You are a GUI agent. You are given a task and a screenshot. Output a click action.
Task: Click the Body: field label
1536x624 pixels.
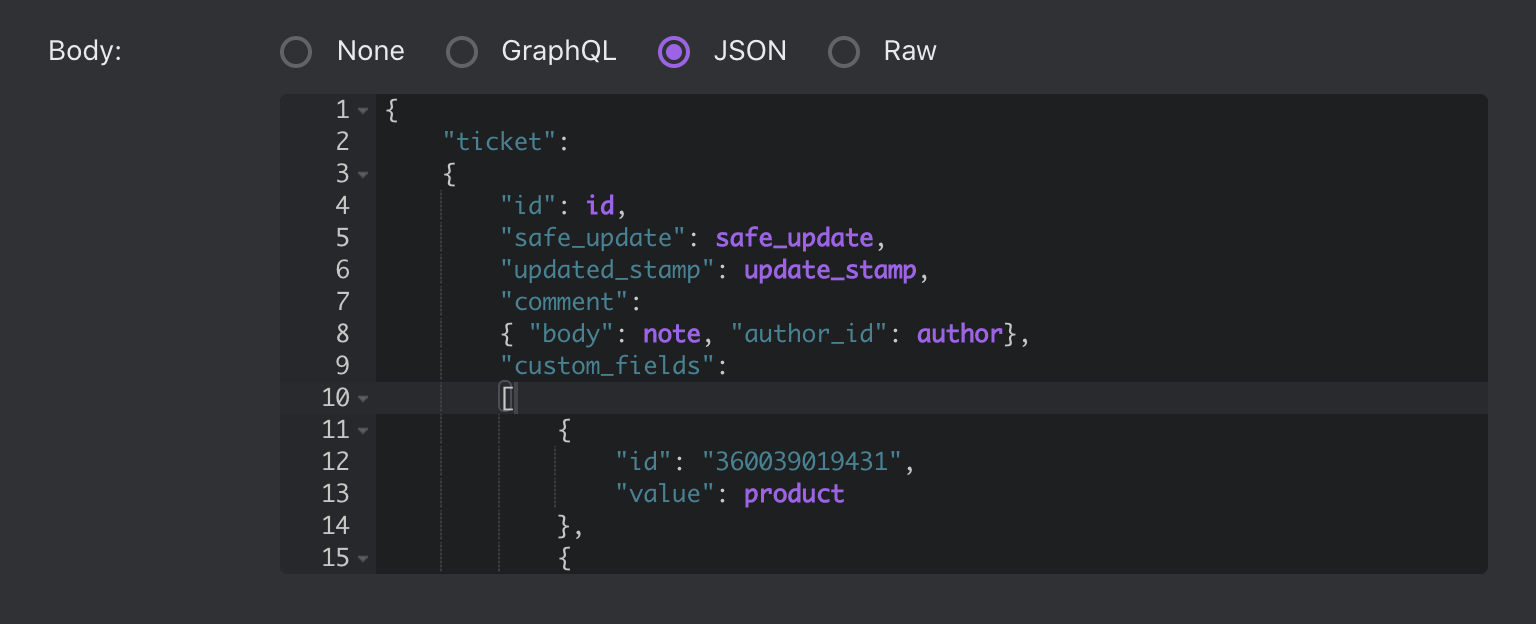coord(85,51)
